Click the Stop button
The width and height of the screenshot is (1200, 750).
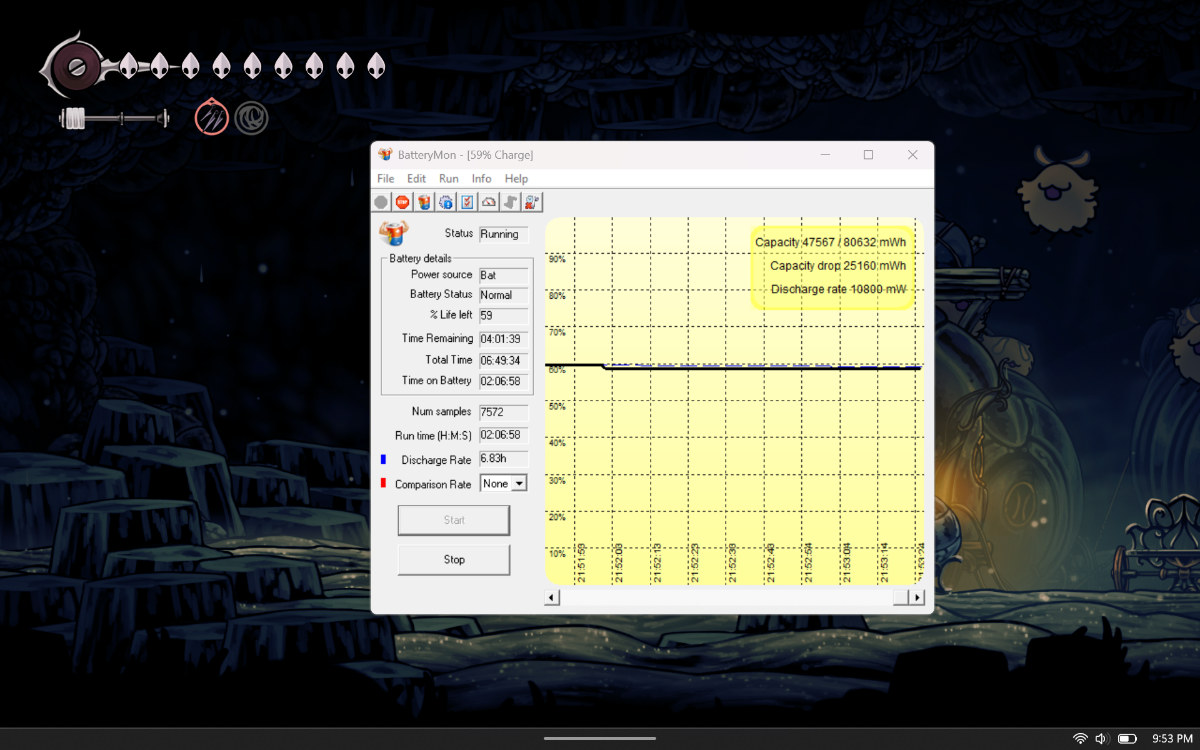[x=454, y=559]
